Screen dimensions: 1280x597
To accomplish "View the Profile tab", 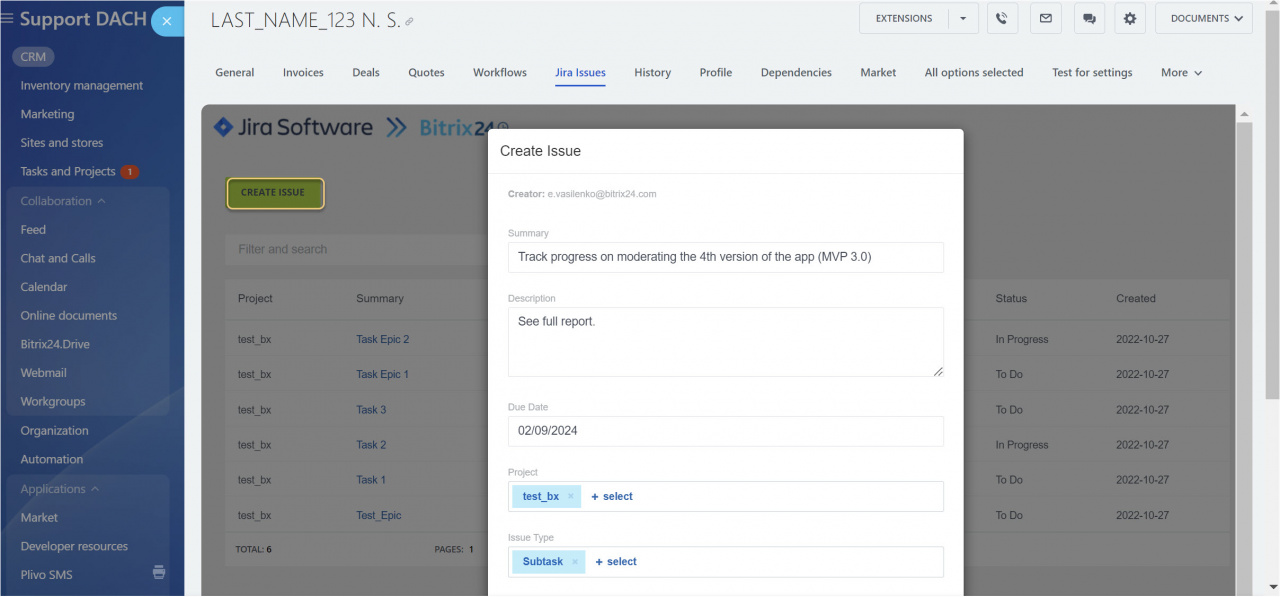I will click(x=716, y=73).
